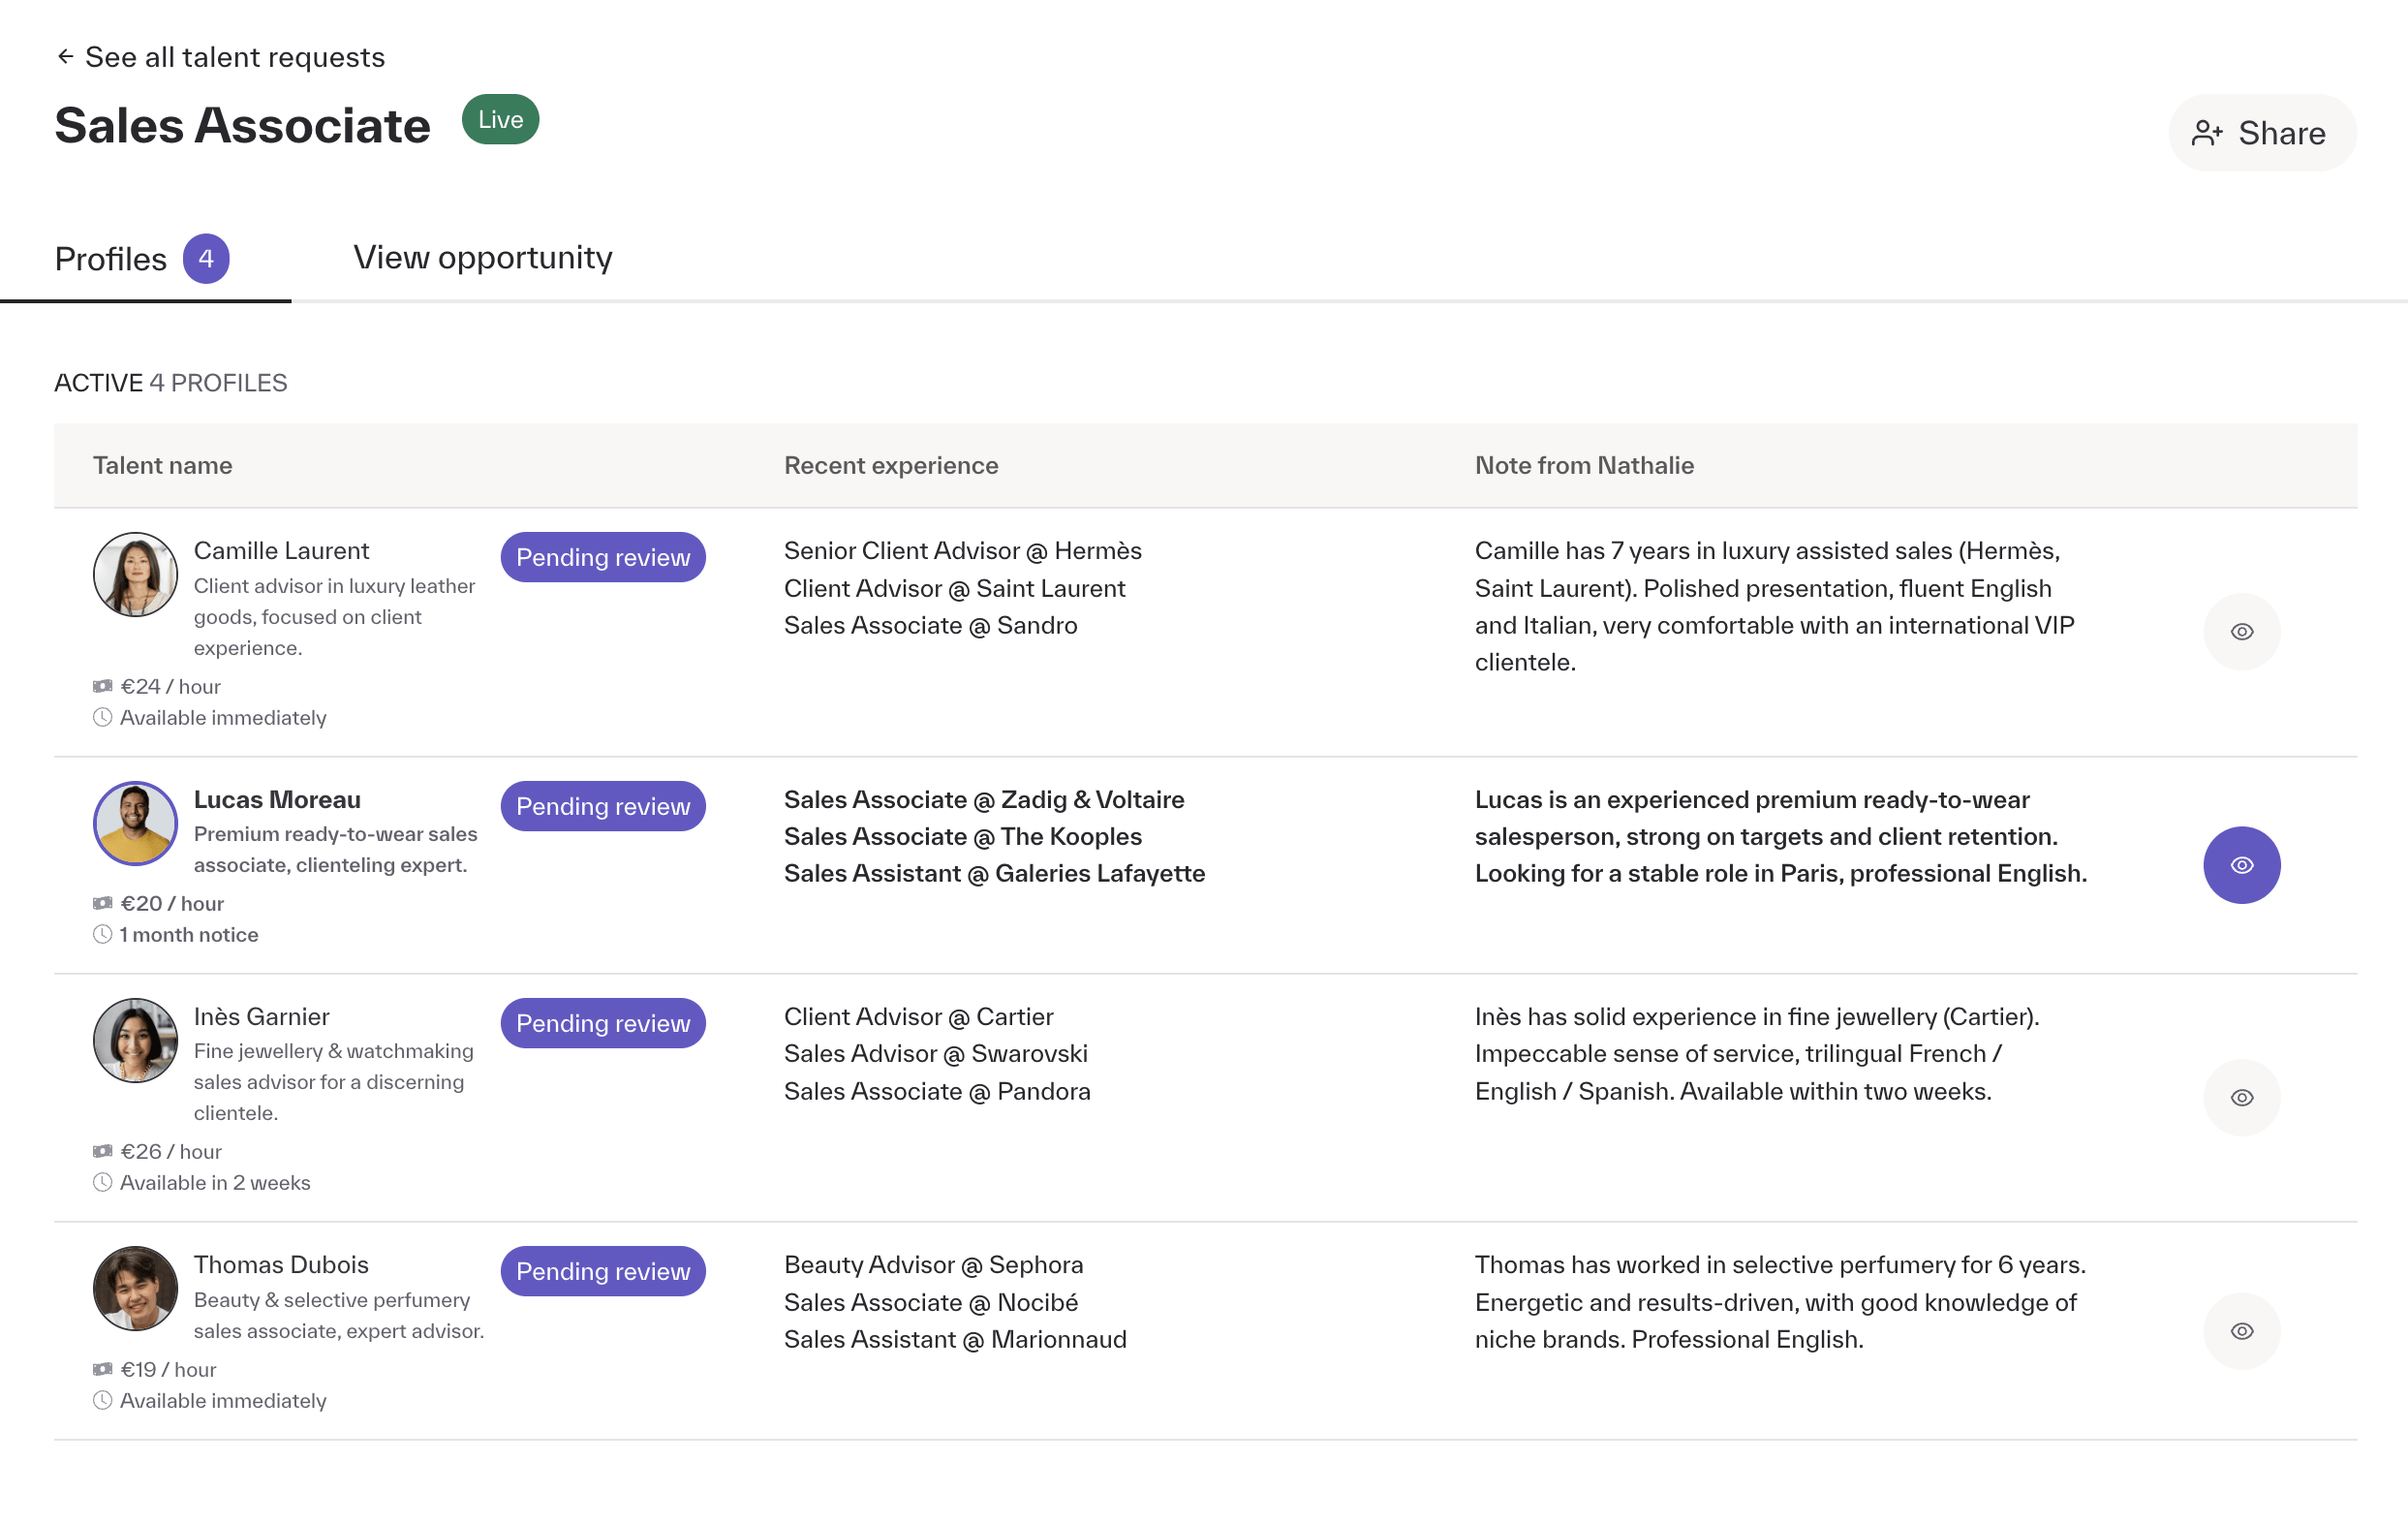Image resolution: width=2408 pixels, height=1525 pixels.
Task: Click the money icon next to €26 / hour
Action: pyautogui.click(x=102, y=1151)
